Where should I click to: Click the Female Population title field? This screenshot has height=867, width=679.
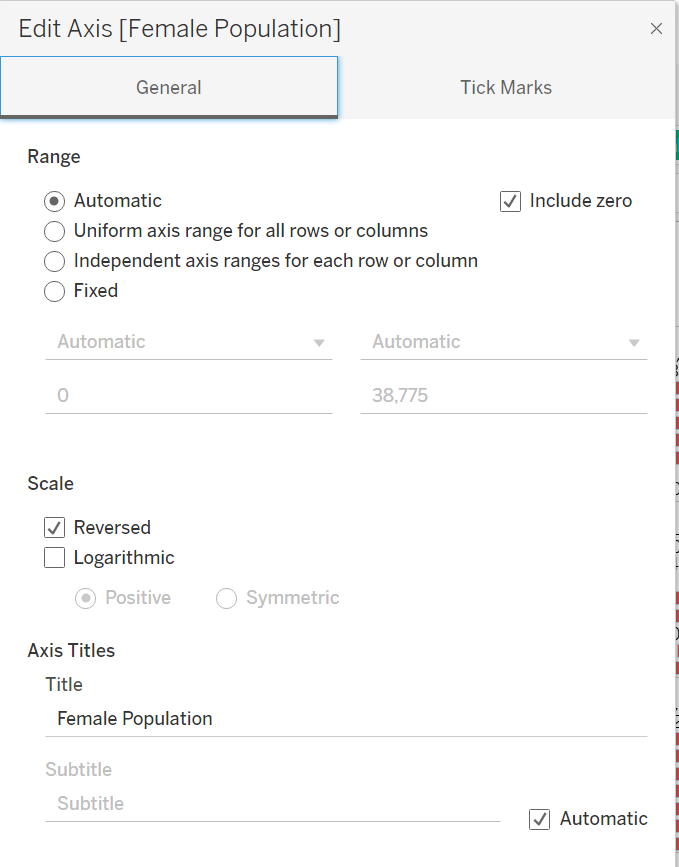346,719
